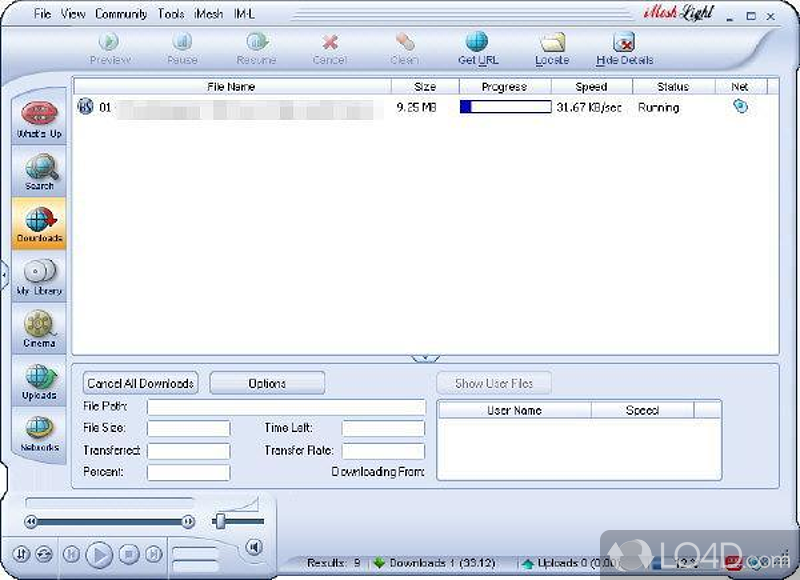The width and height of the screenshot is (800, 580).
Task: Click the Uploads arrow icon in status bar
Action: click(528, 564)
